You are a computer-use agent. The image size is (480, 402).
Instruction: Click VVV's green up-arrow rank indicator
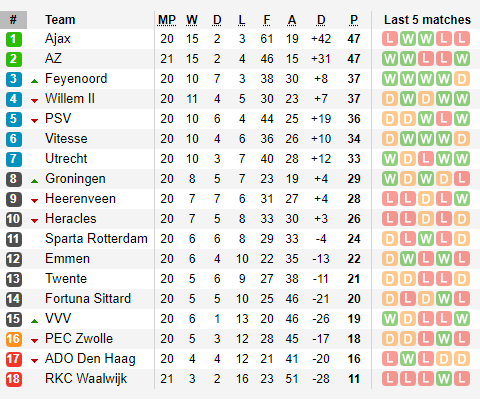34,321
